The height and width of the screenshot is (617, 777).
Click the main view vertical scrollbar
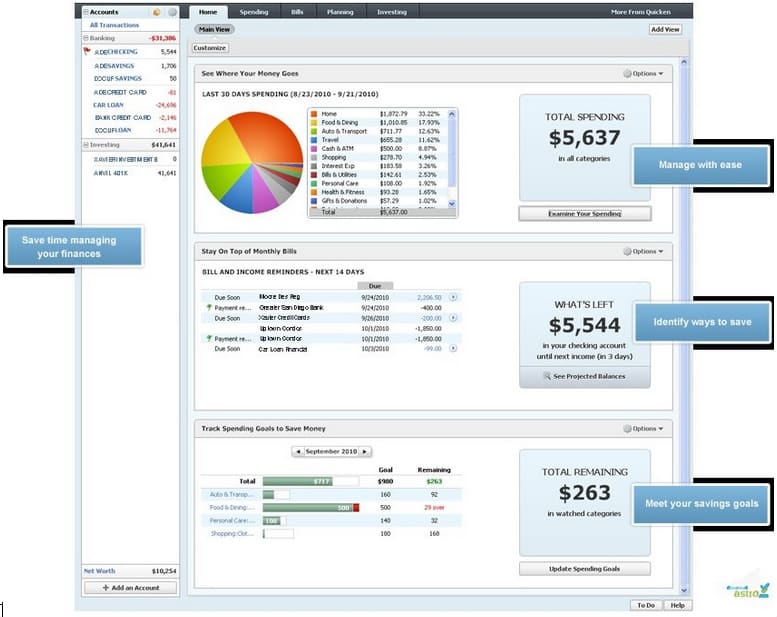(x=684, y=325)
